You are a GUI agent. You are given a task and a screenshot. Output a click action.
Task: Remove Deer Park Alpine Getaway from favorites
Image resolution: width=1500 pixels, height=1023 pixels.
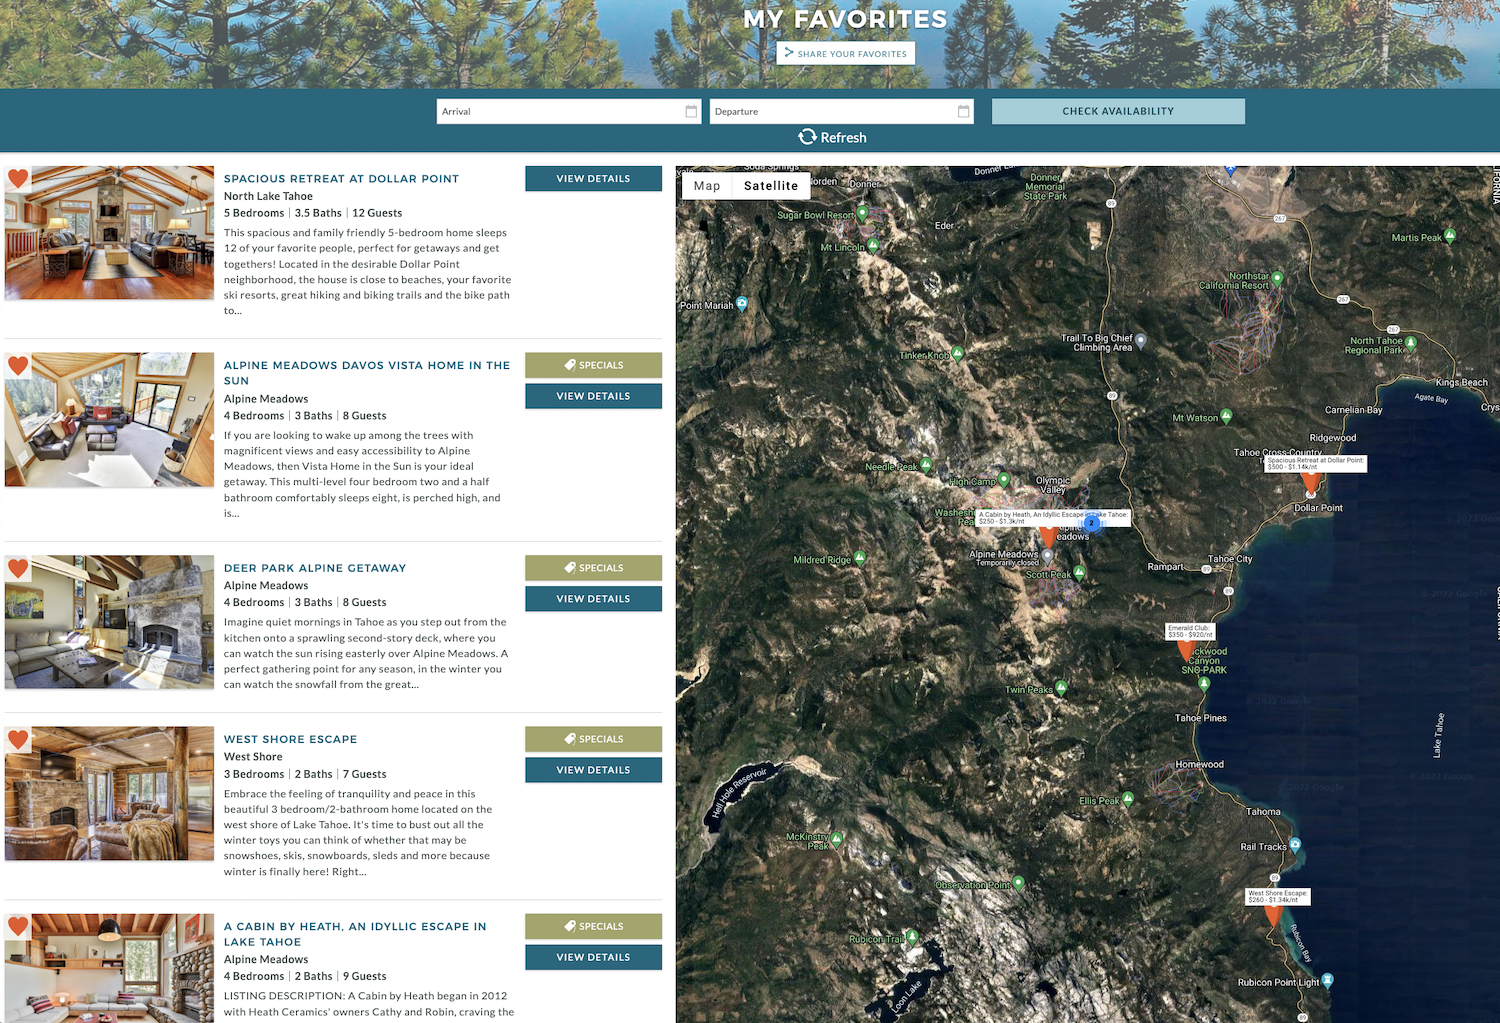click(18, 568)
